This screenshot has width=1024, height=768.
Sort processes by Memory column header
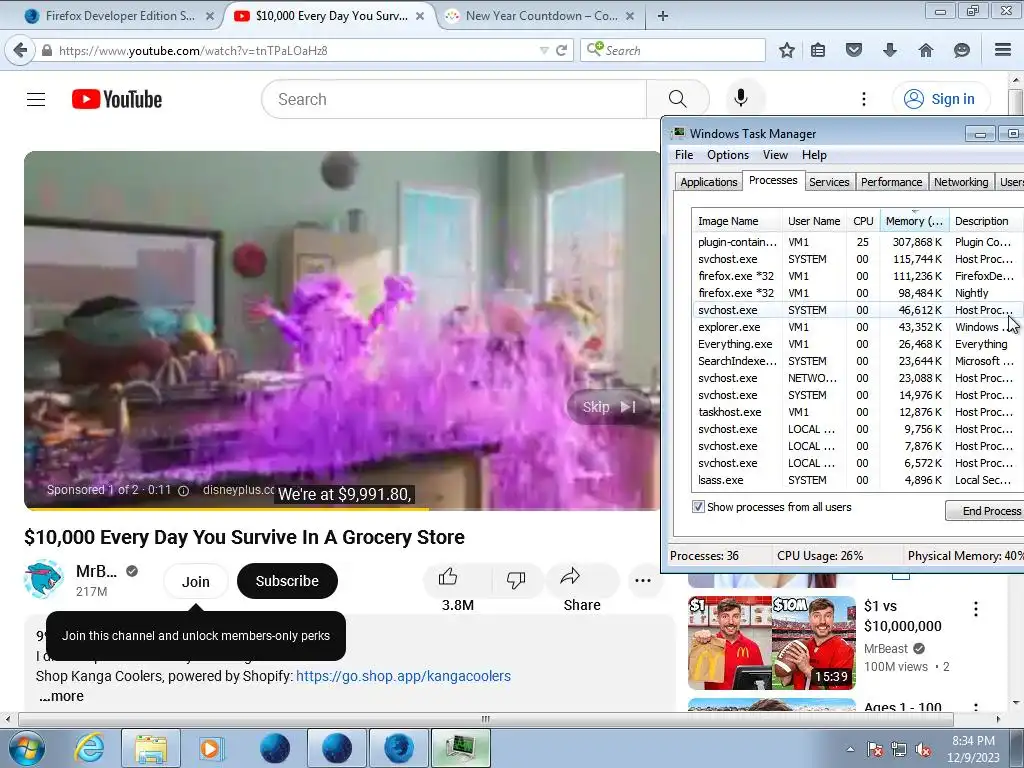914,221
